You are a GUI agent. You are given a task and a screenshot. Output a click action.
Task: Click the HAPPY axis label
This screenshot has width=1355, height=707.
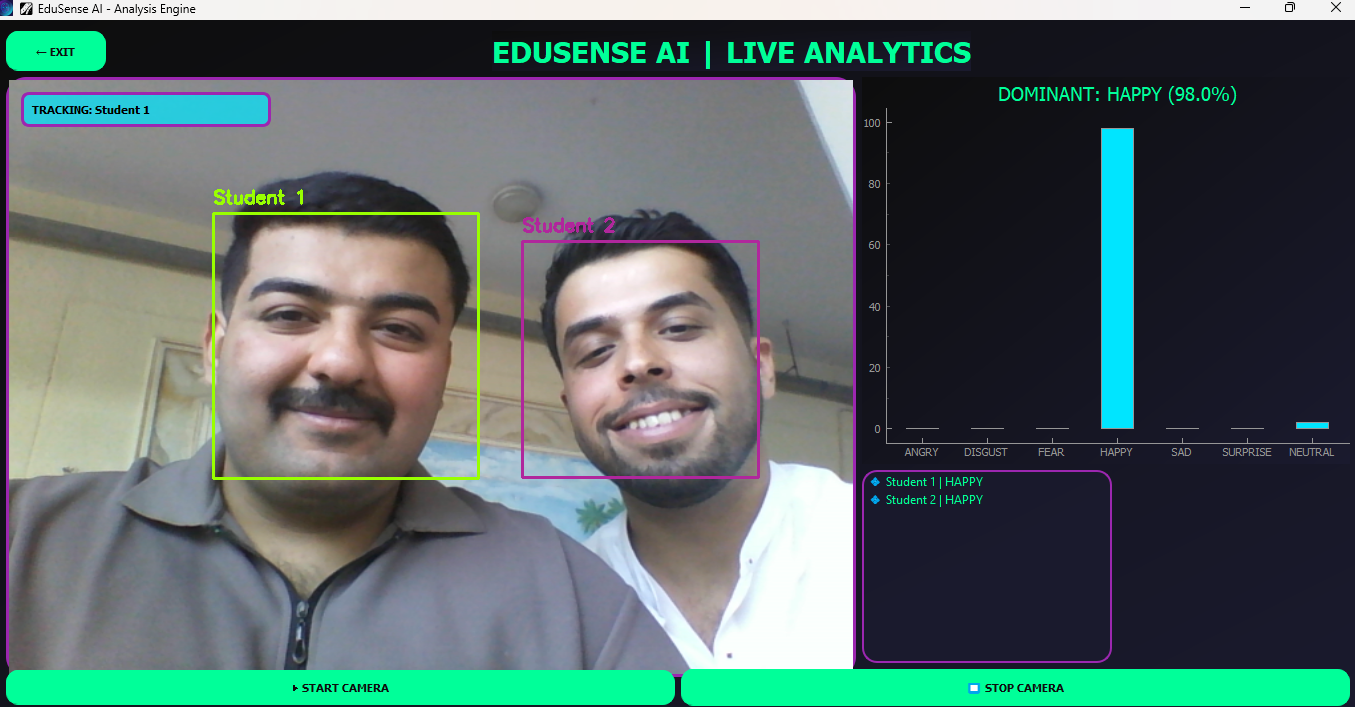click(x=1116, y=453)
